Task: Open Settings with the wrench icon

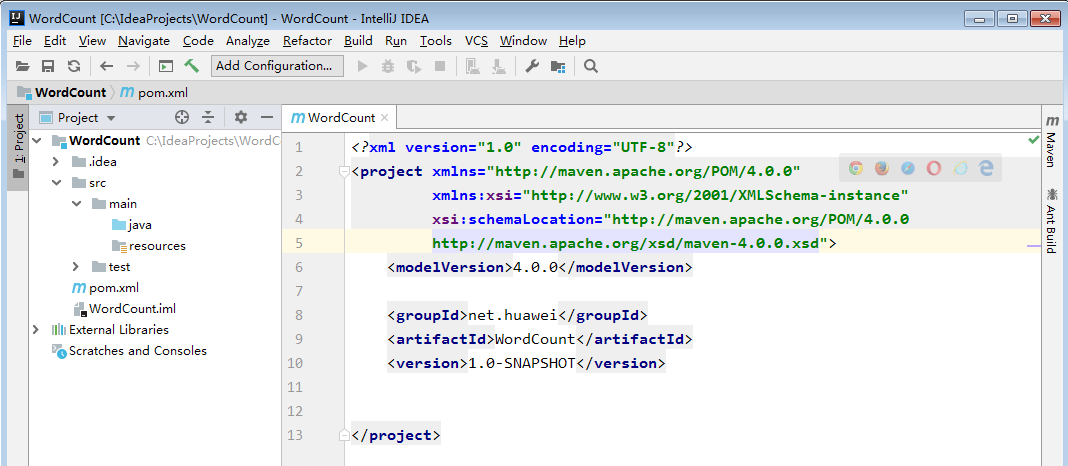Action: (x=532, y=66)
